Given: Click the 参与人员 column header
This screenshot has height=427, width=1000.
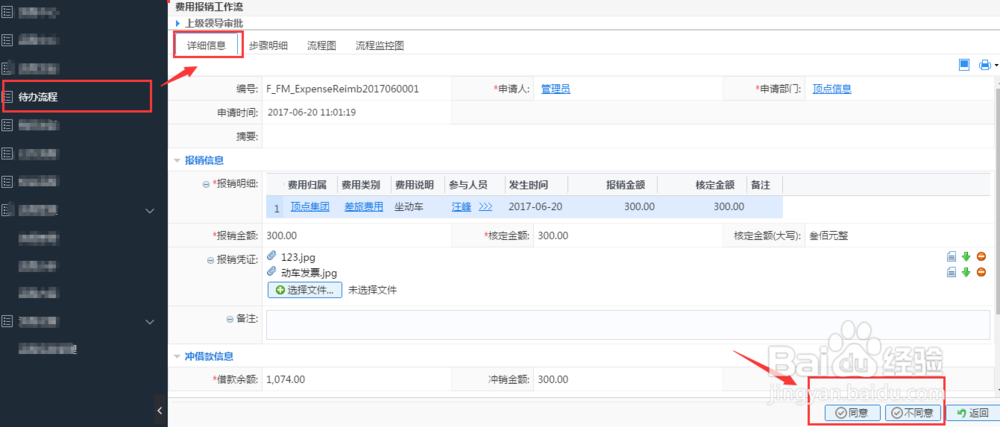Looking at the screenshot, I should (x=468, y=185).
